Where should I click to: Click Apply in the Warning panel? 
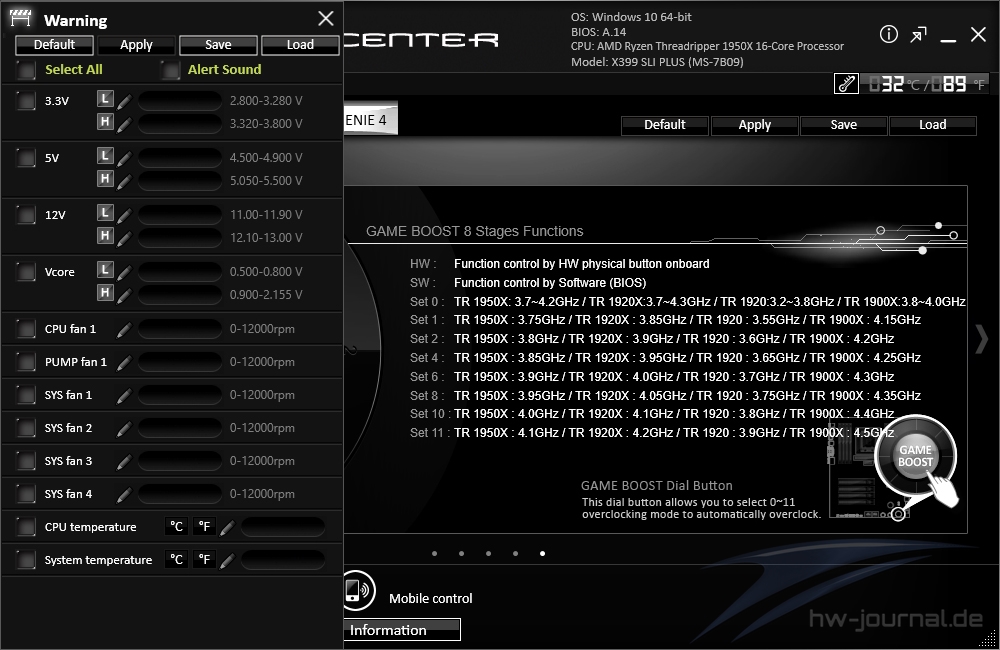136,45
